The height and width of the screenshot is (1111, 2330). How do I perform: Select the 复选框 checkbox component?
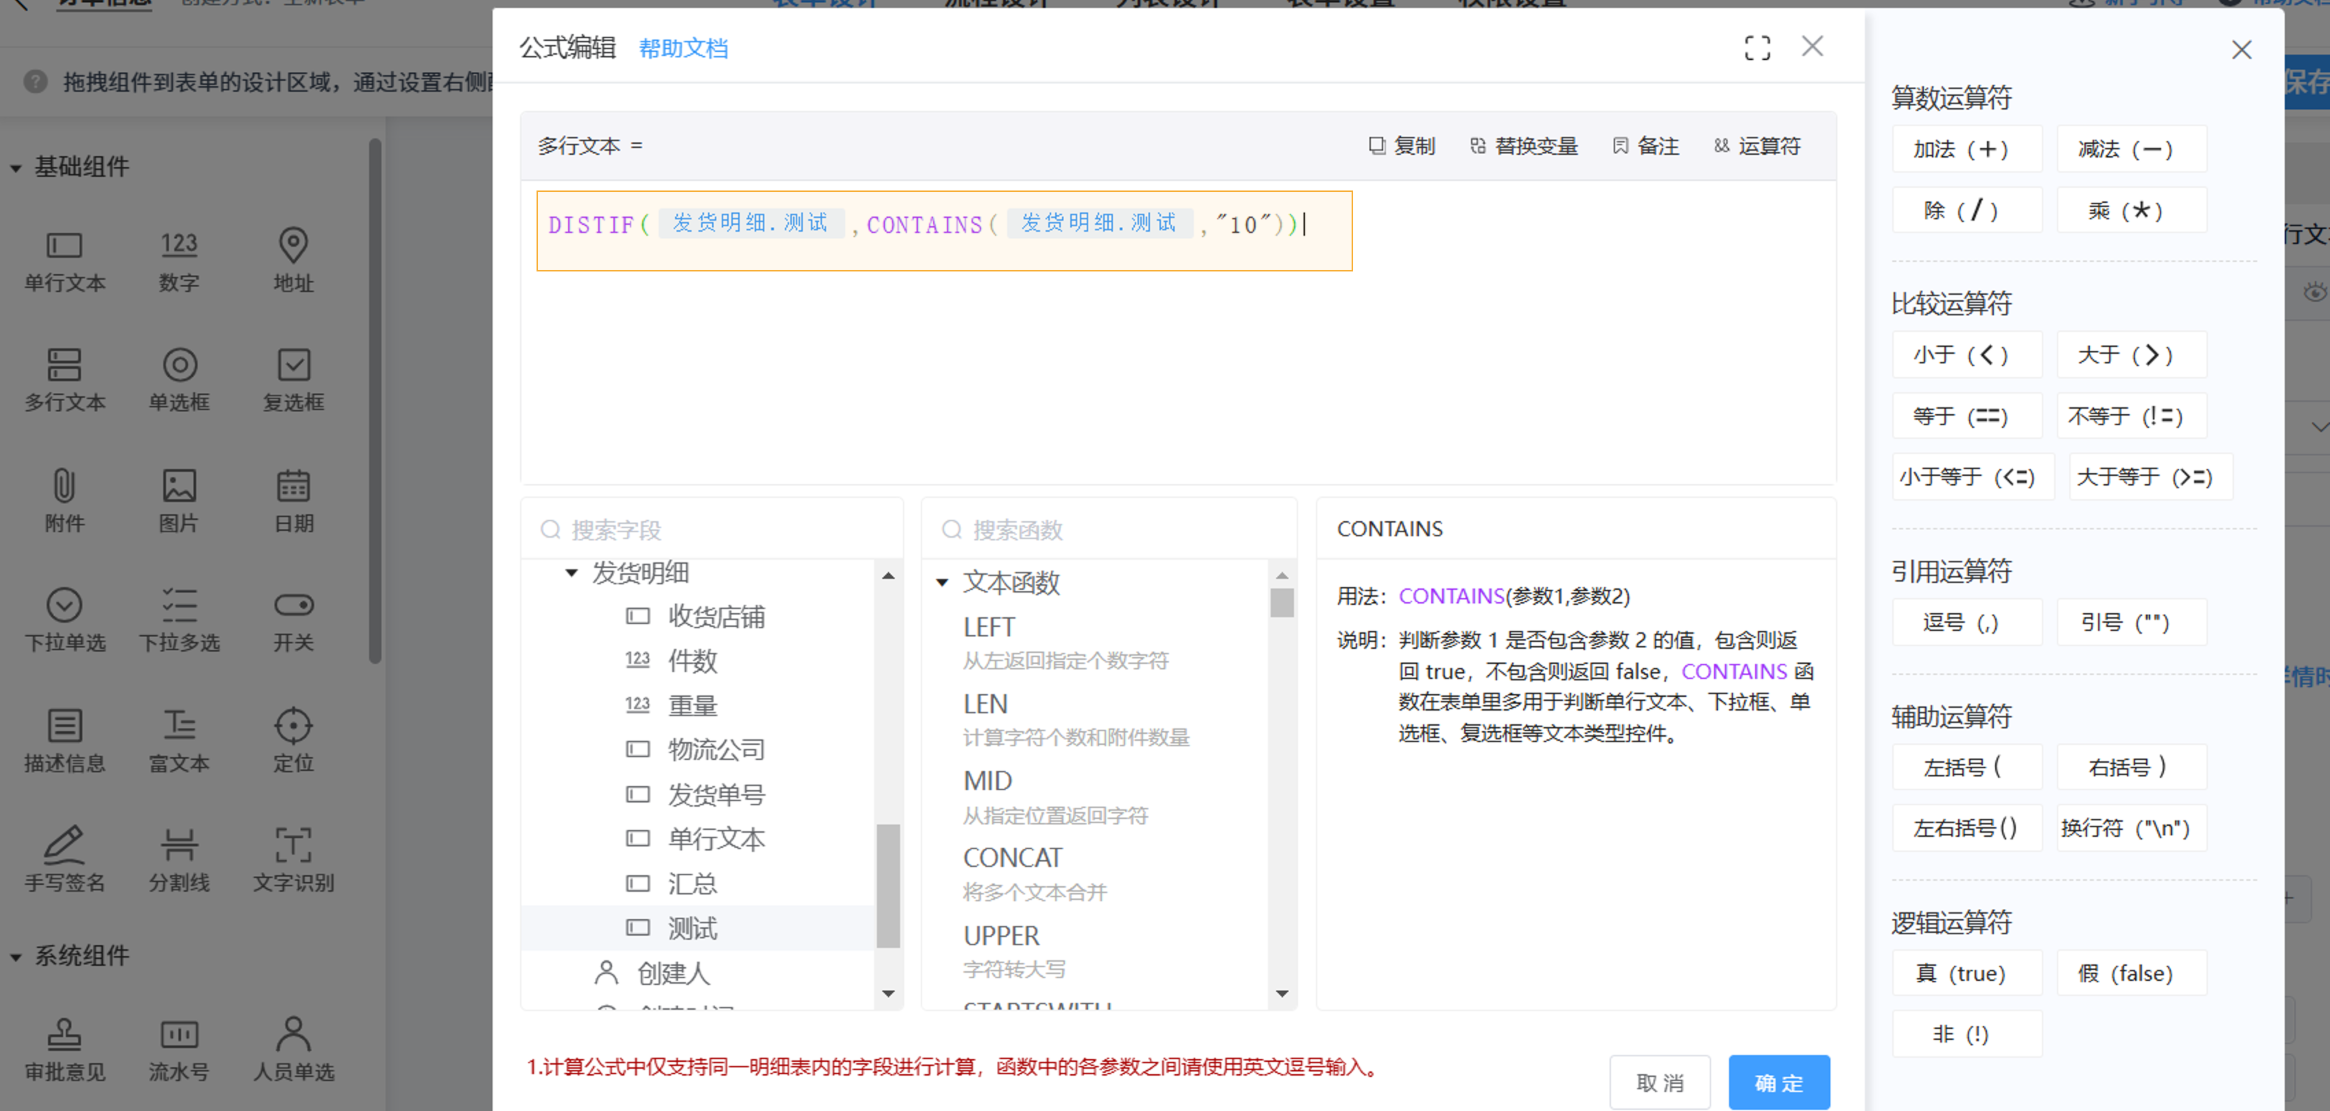[x=293, y=380]
